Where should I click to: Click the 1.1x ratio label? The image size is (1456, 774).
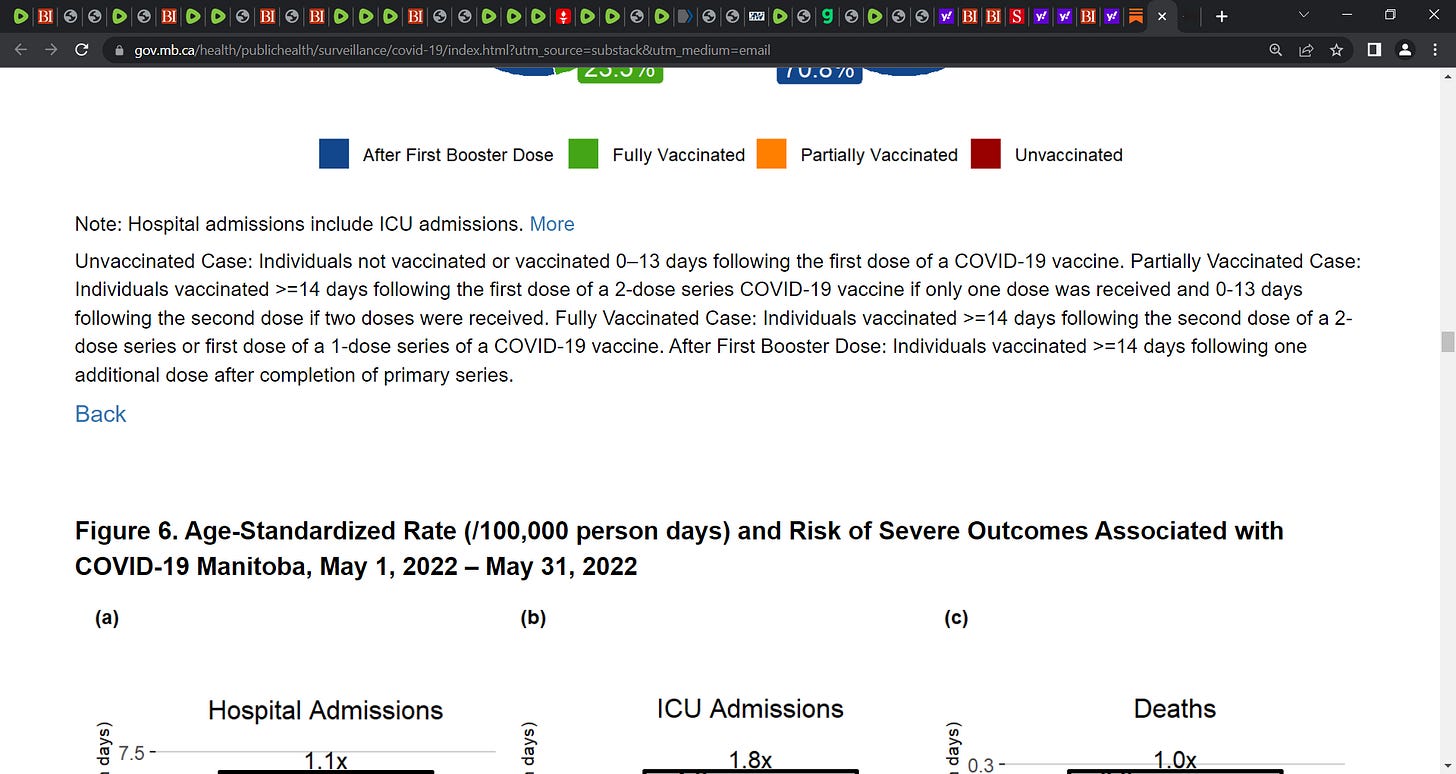326,761
